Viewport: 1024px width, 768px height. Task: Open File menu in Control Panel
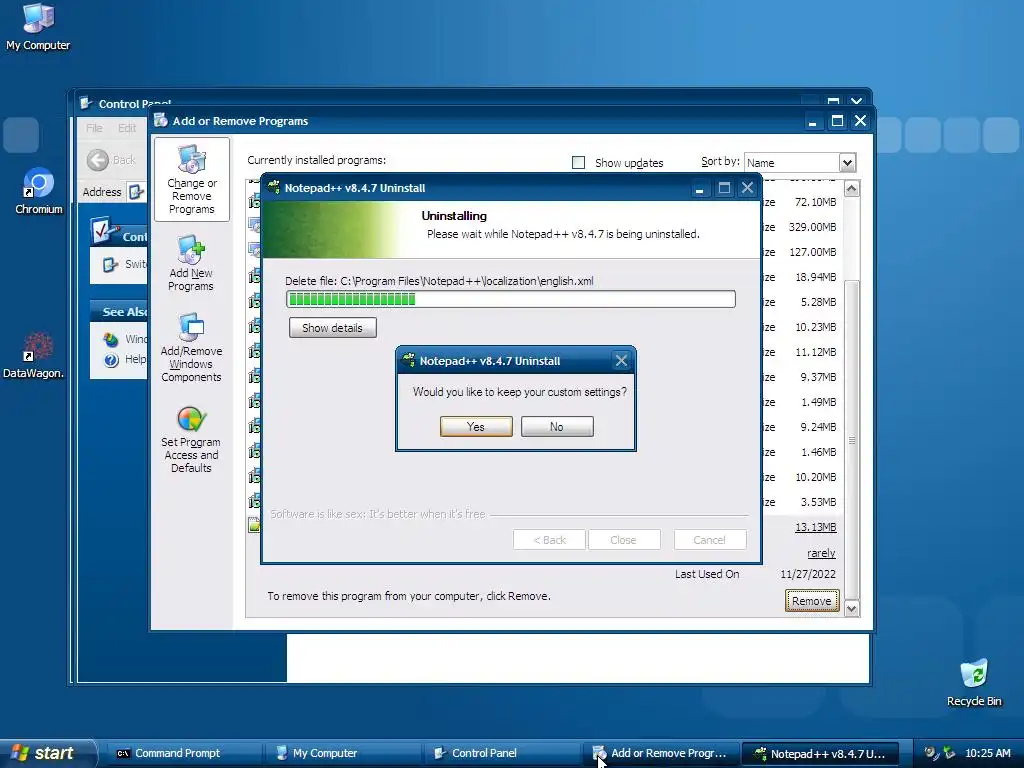point(94,128)
